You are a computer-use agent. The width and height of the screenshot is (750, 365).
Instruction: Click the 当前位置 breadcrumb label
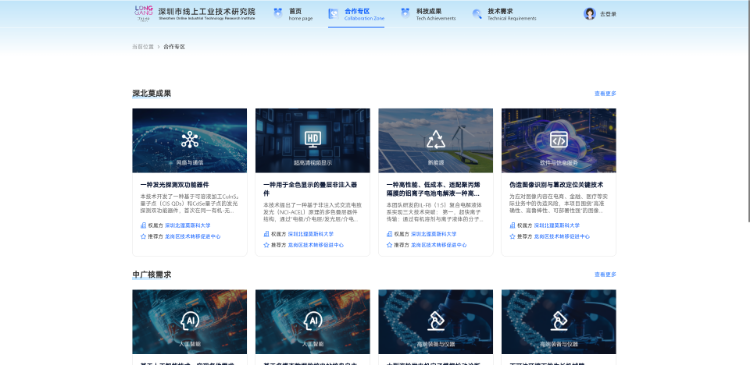(143, 47)
